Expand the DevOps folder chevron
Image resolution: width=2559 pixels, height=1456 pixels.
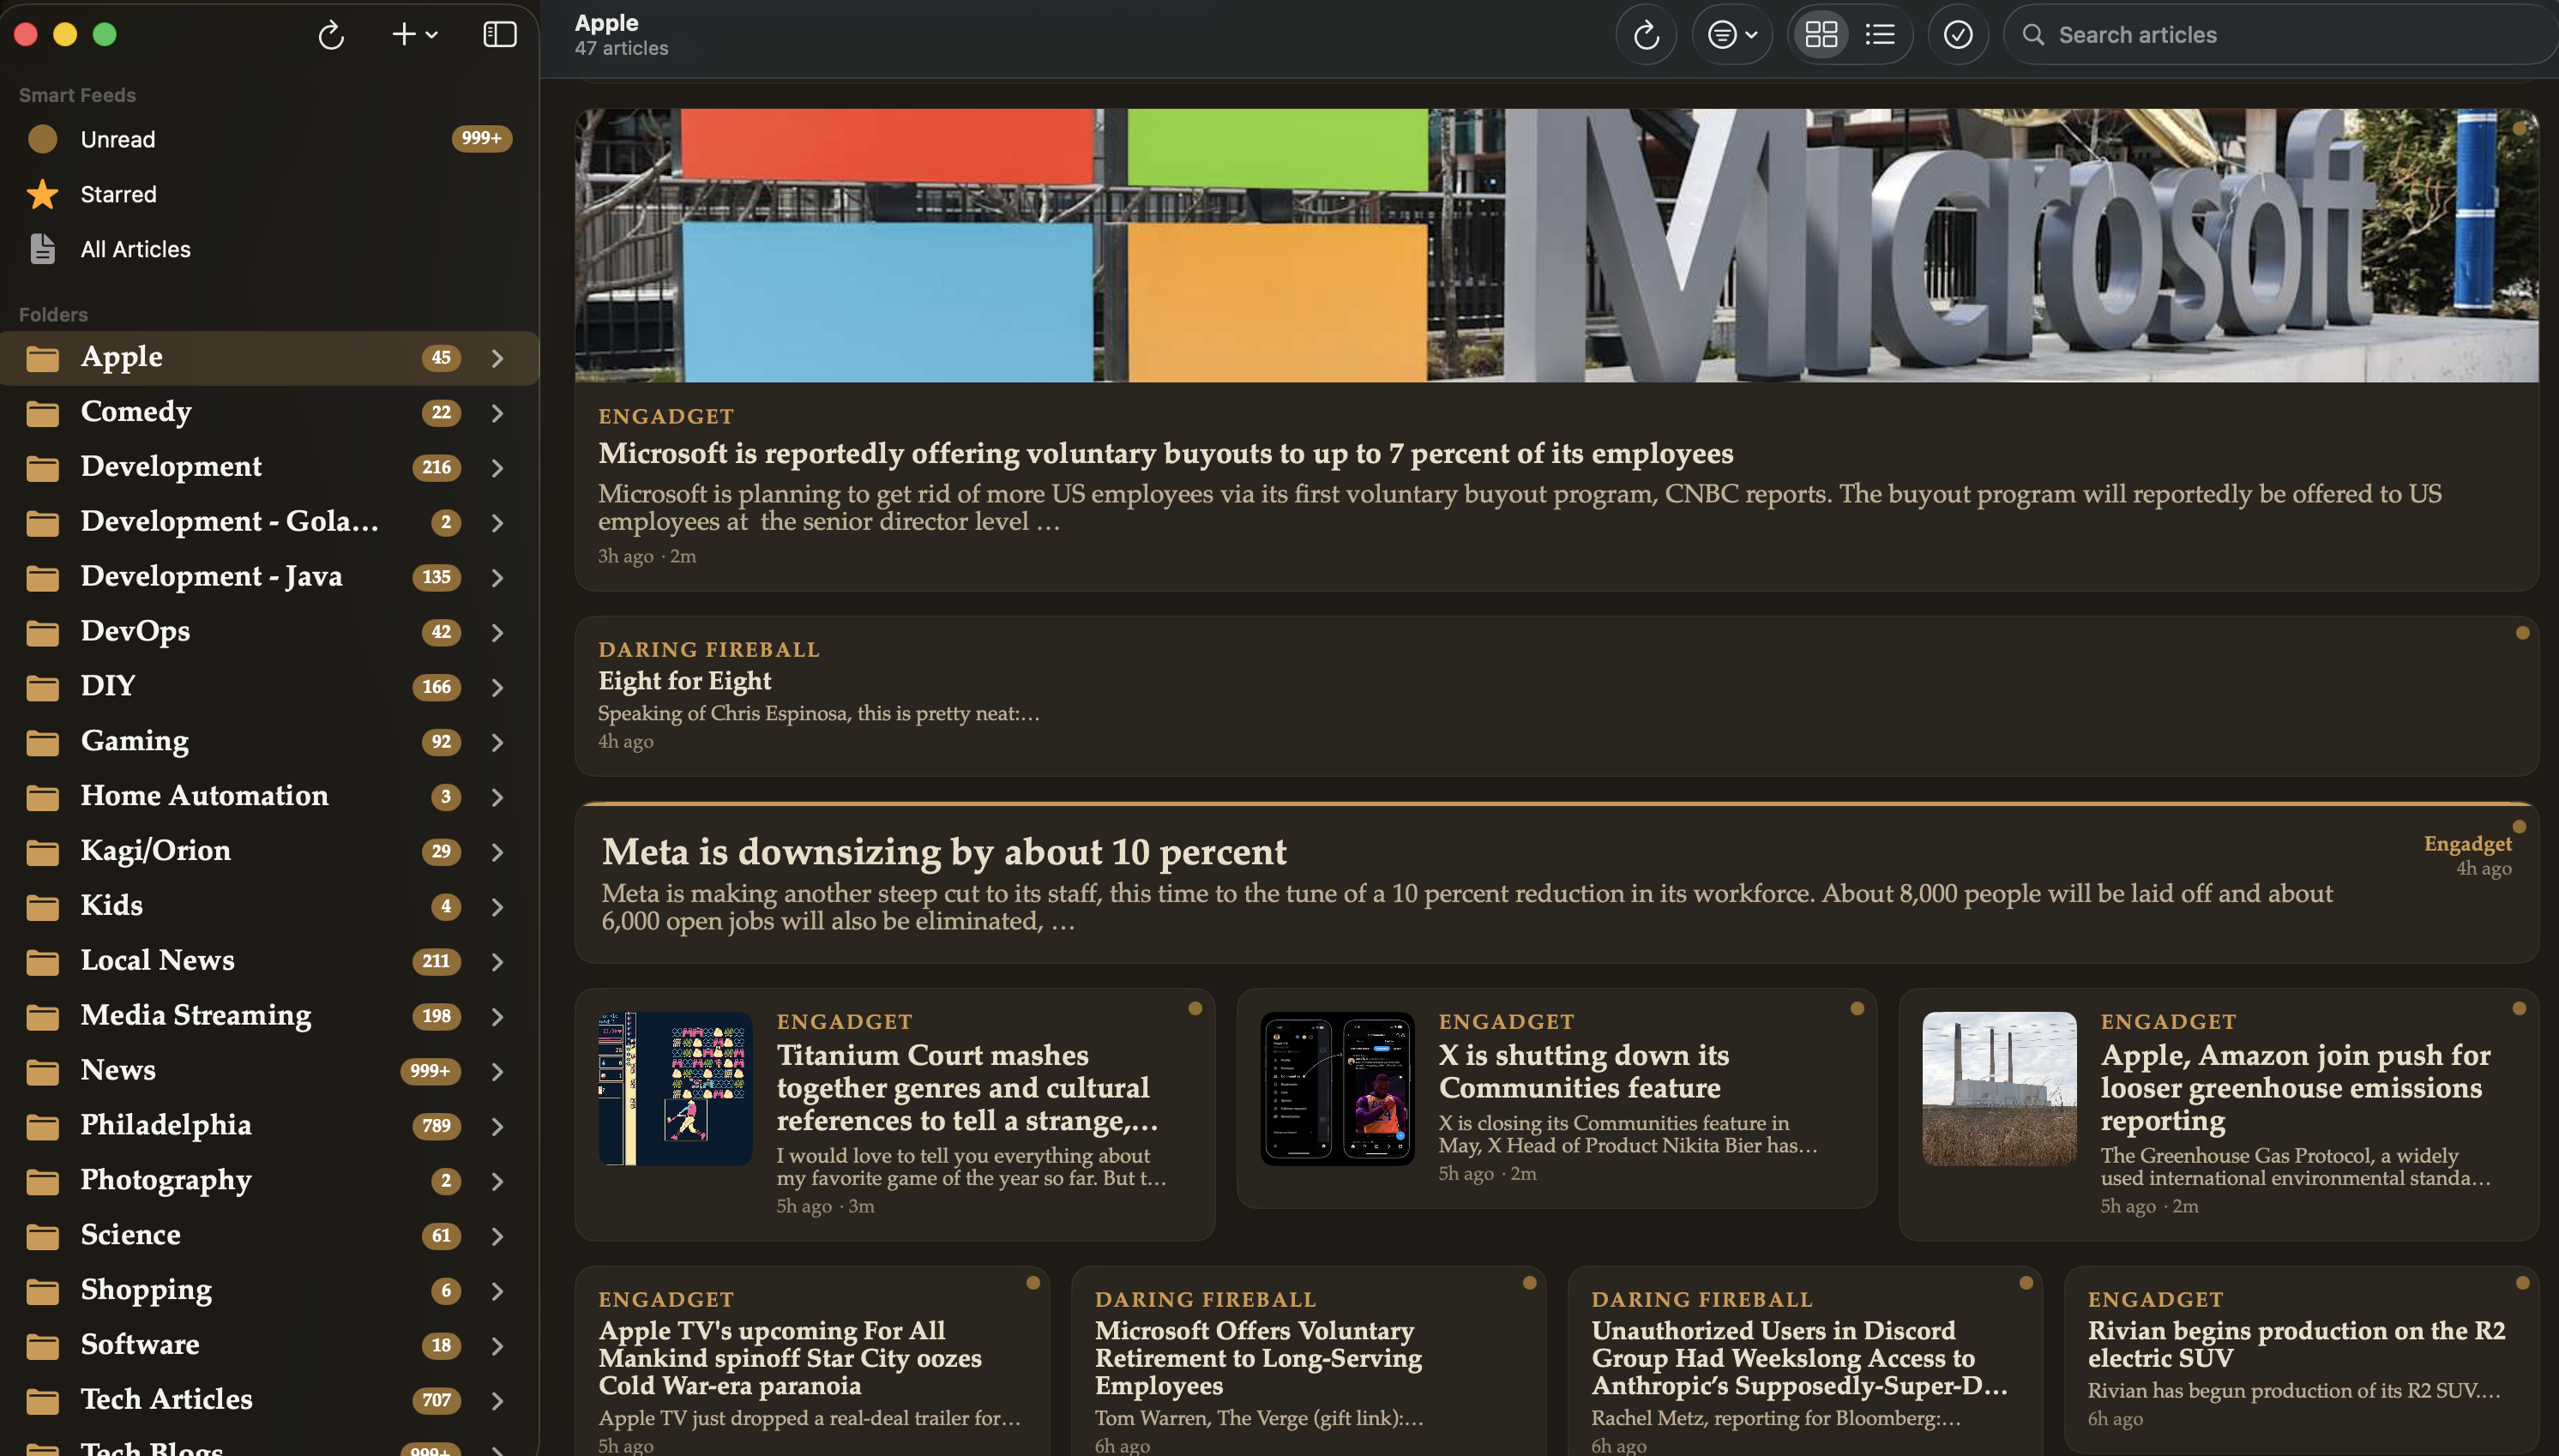click(497, 633)
